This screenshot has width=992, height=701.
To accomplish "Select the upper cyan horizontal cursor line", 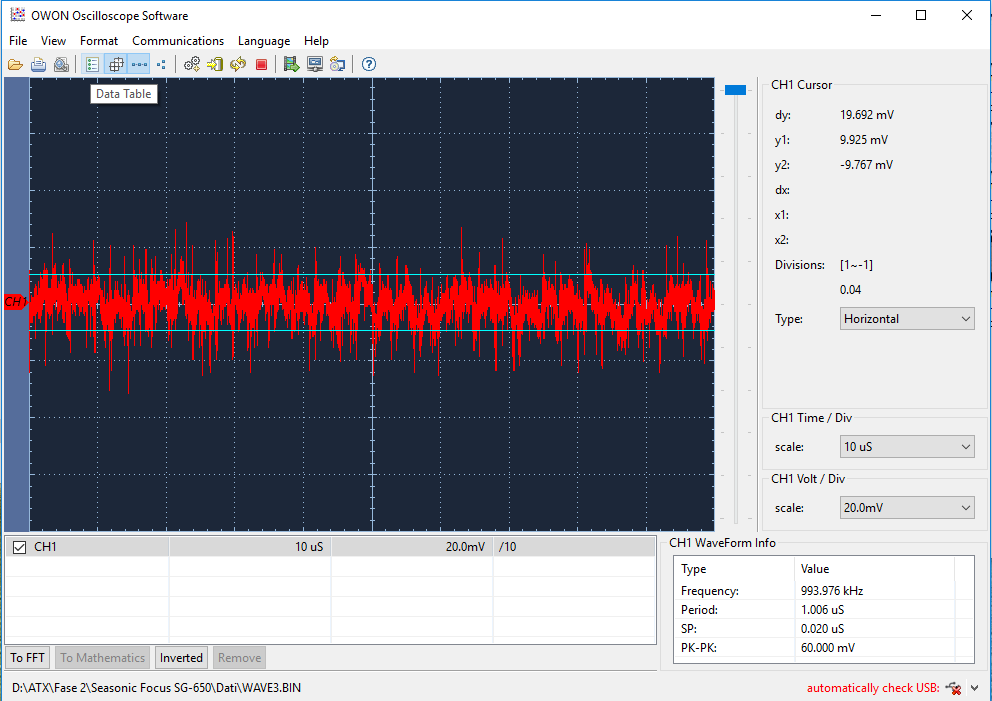I will pyautogui.click(x=372, y=275).
